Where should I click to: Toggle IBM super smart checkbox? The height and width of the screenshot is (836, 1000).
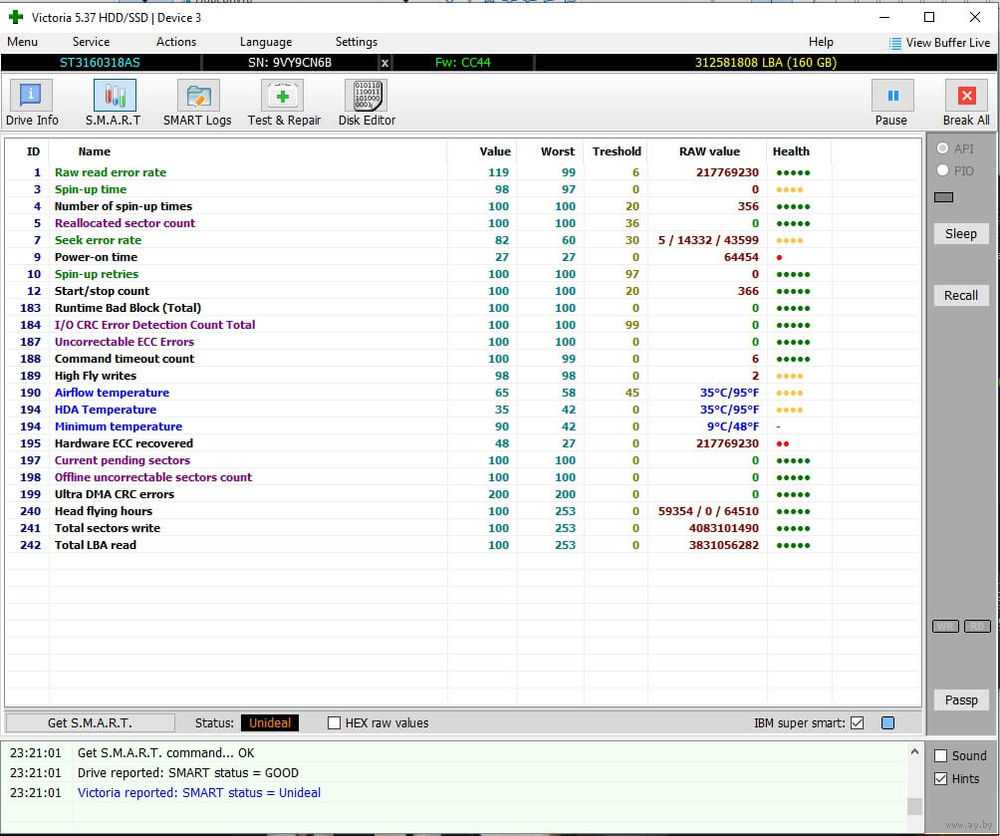[x=857, y=723]
